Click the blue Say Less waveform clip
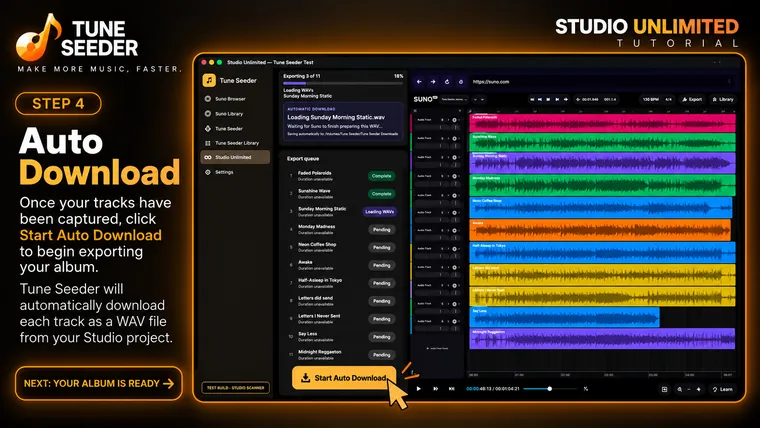 [x=564, y=317]
